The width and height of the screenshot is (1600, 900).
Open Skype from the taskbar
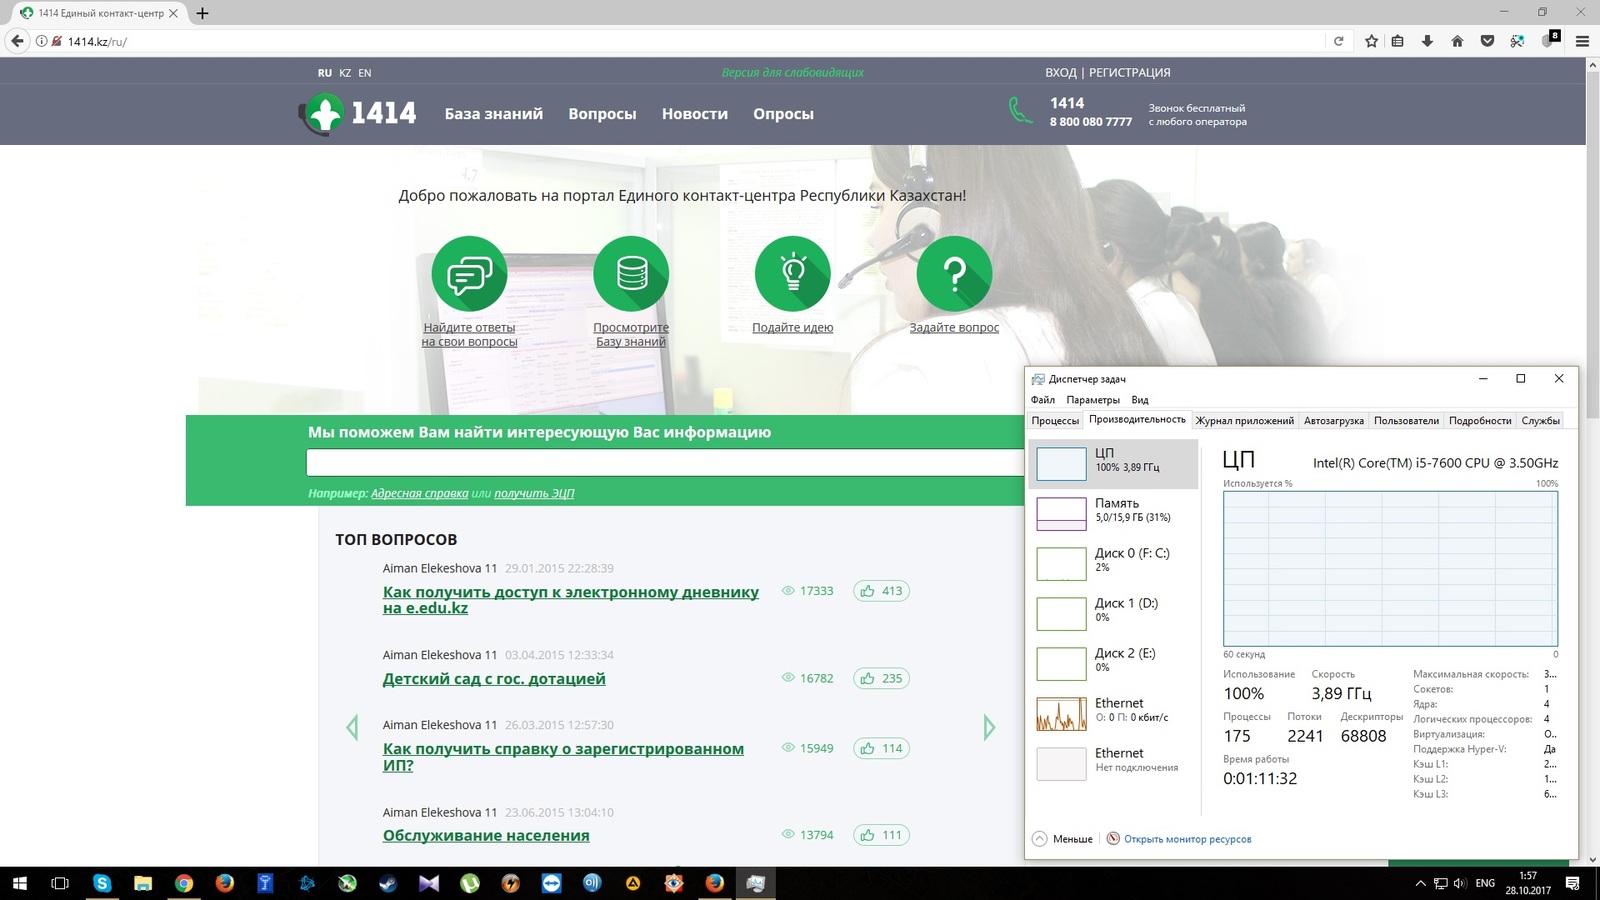pyautogui.click(x=102, y=883)
